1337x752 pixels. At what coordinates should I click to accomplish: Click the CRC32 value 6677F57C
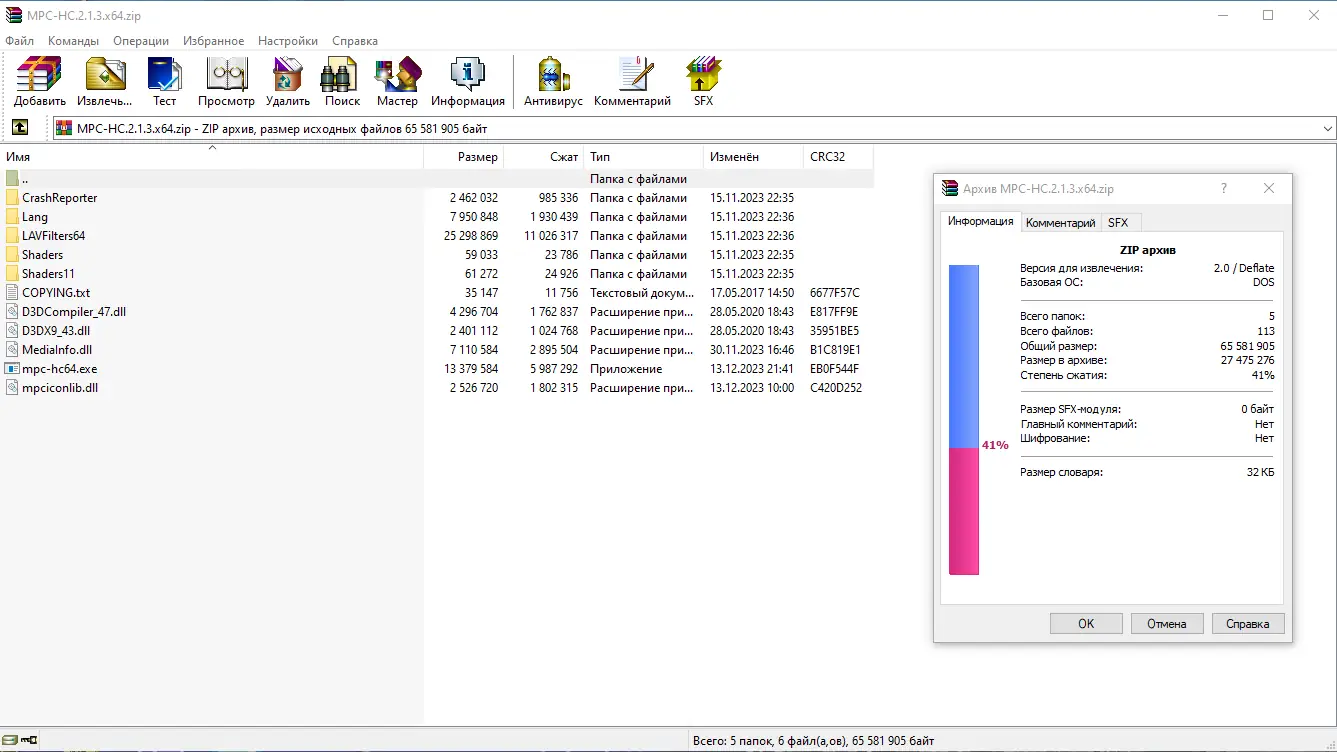834,293
